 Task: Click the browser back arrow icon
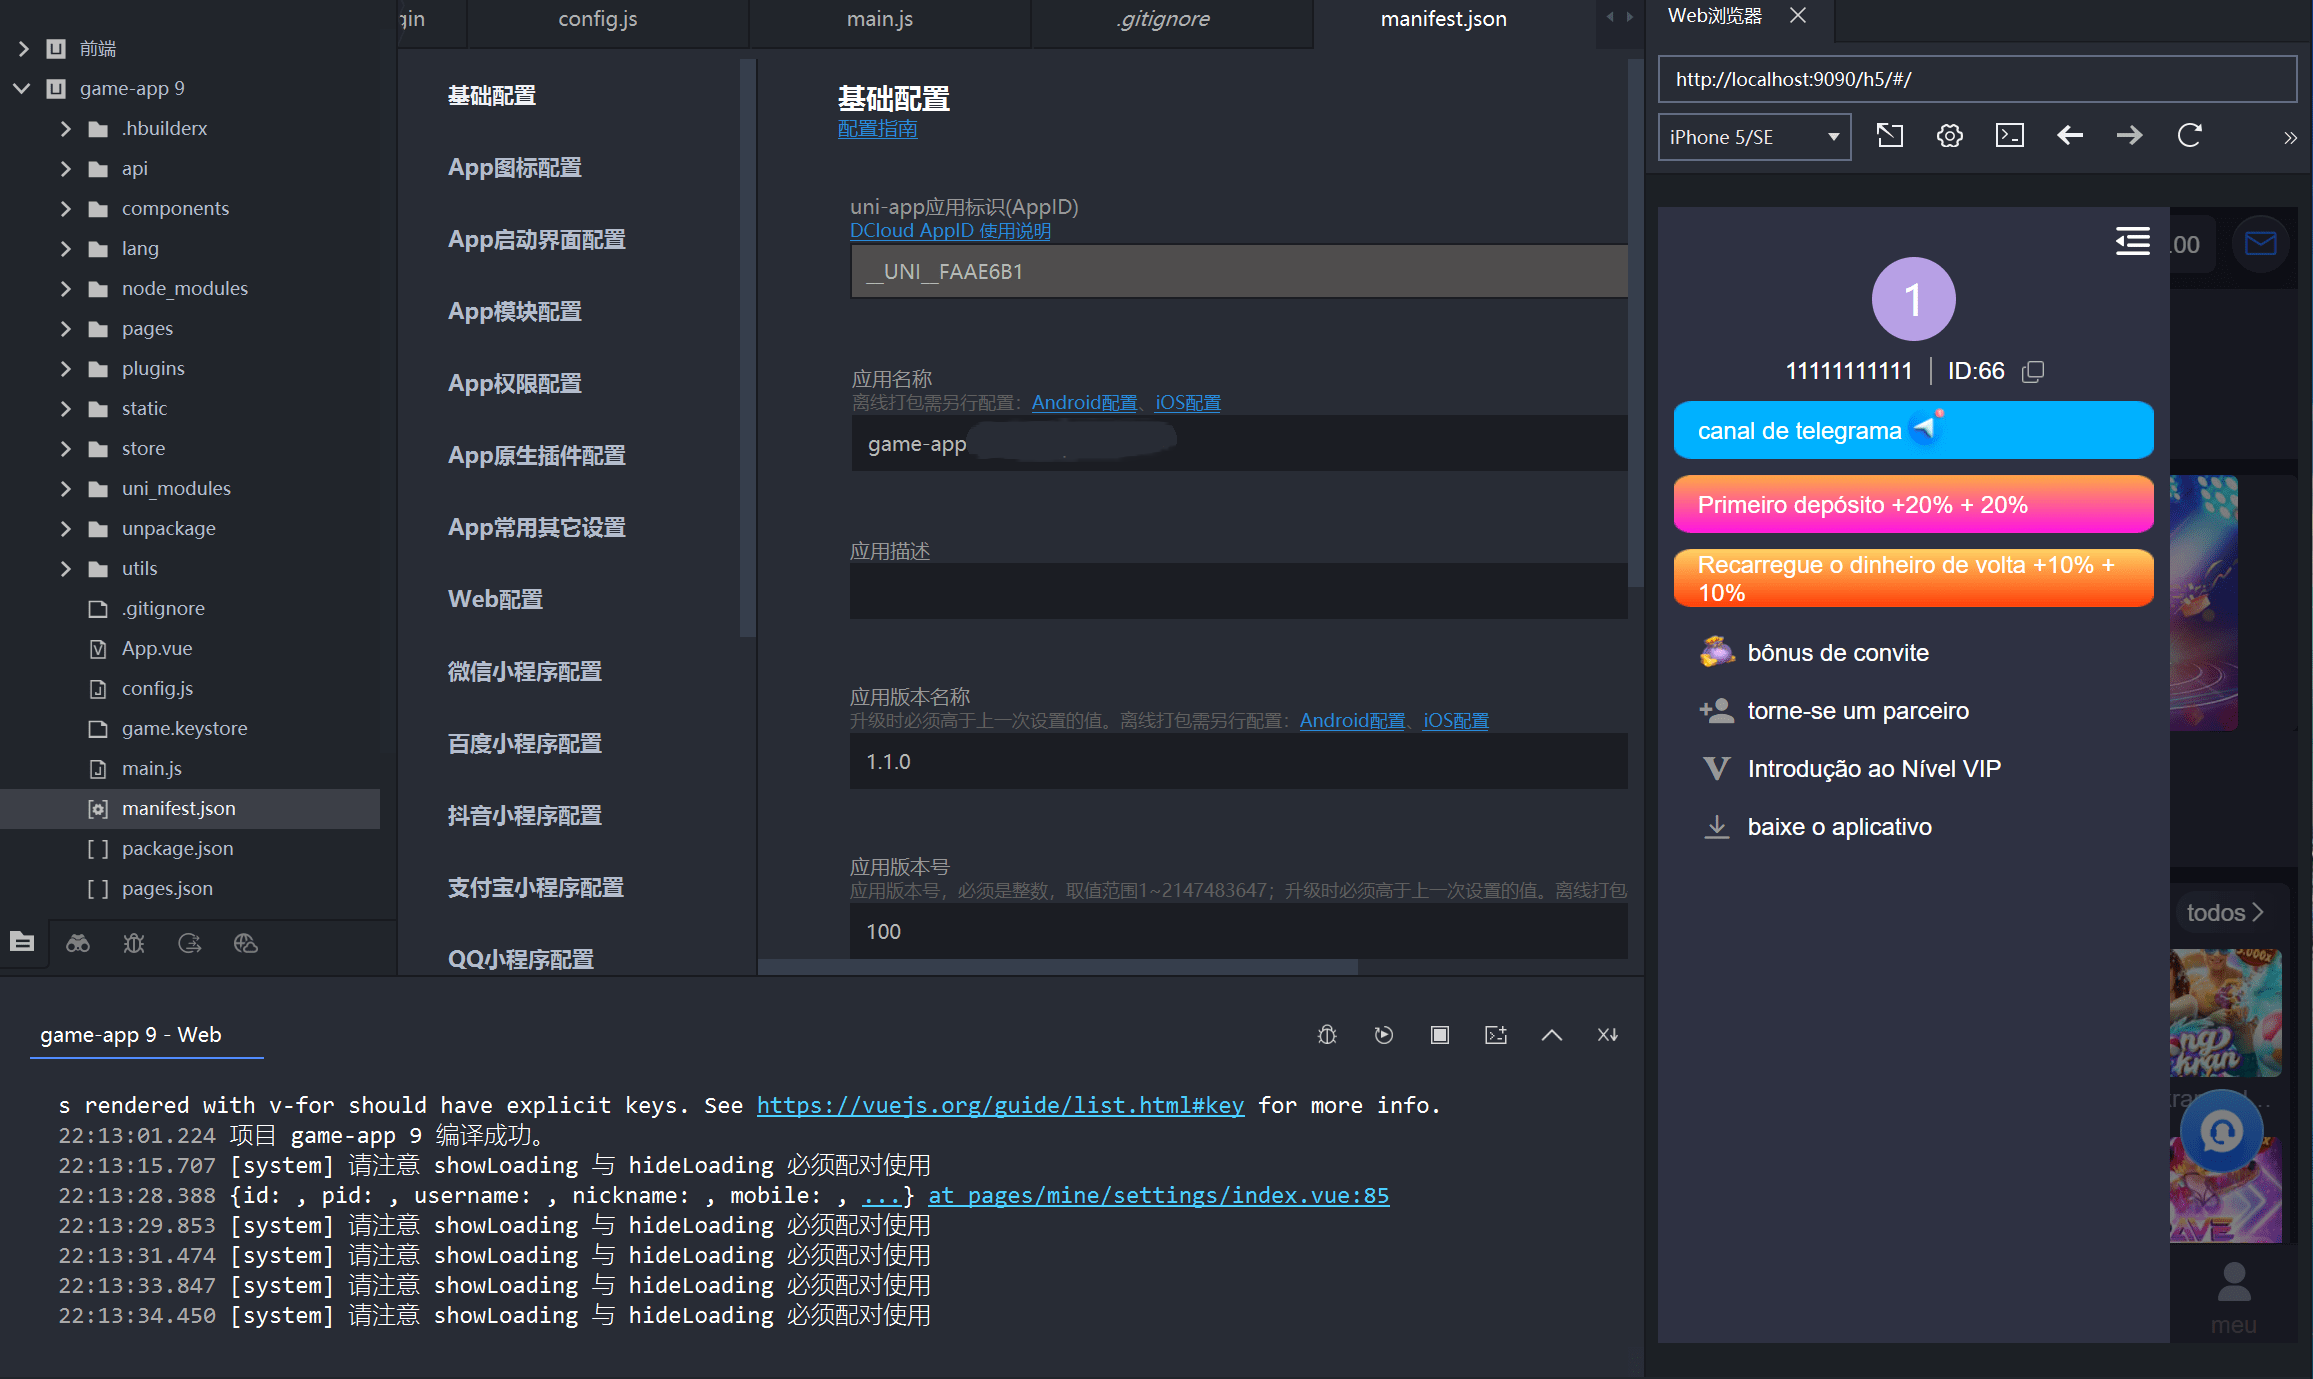pos(2069,136)
